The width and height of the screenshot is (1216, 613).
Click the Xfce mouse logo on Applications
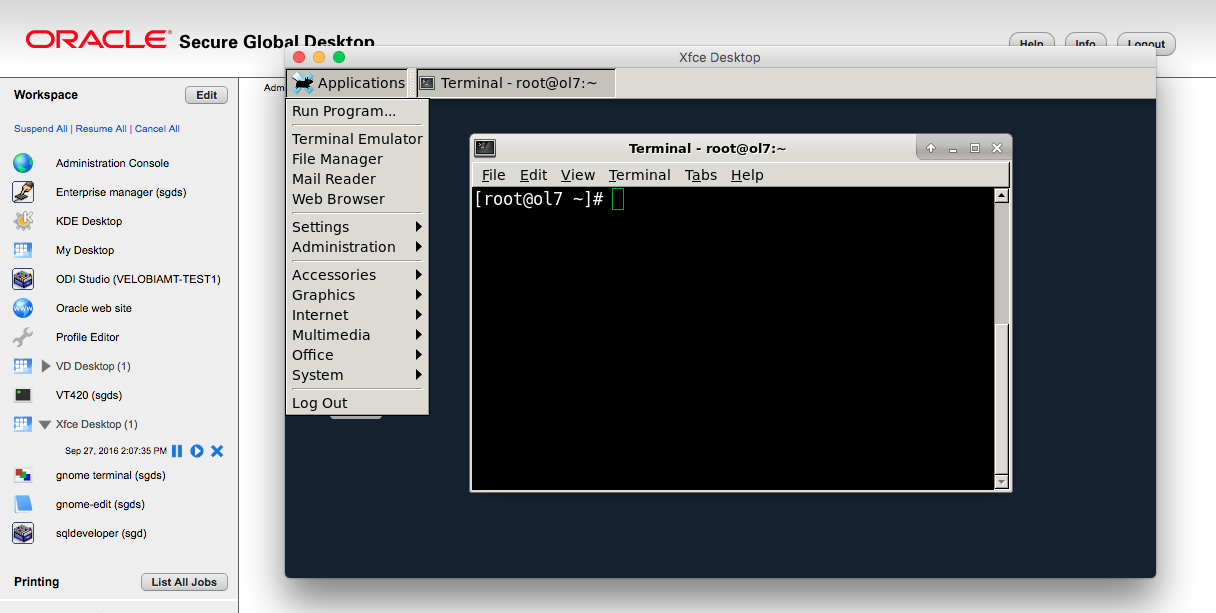point(303,83)
